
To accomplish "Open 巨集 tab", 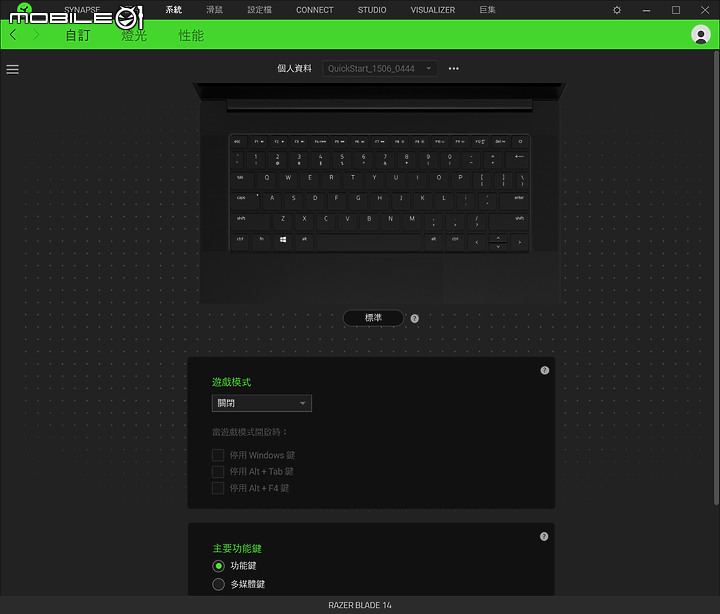I will click(487, 10).
